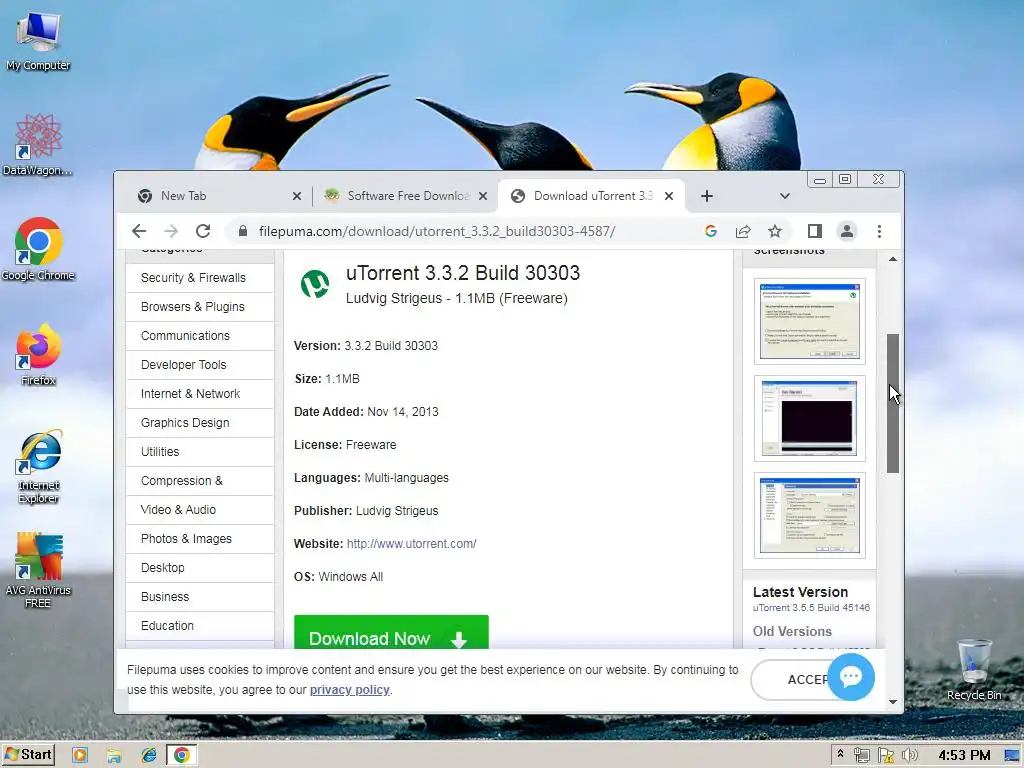Open a new tab with plus button
1024x768 pixels.
pos(707,196)
